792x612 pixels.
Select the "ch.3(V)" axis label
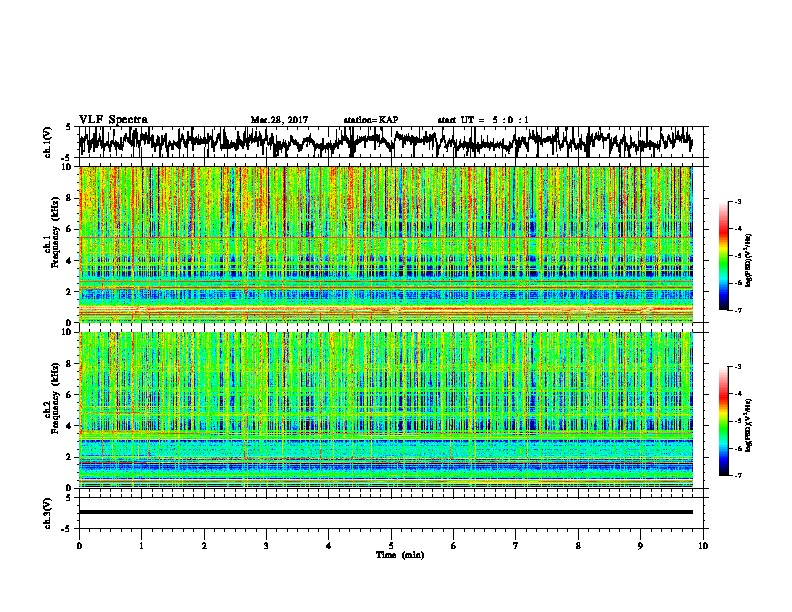click(x=48, y=514)
